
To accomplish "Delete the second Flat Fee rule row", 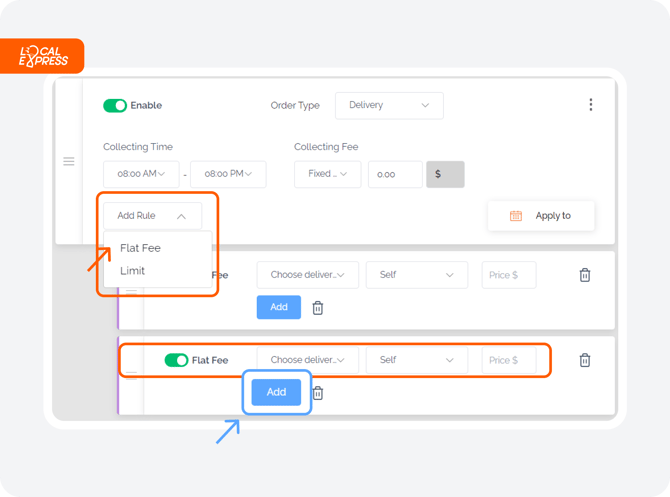I will [585, 360].
